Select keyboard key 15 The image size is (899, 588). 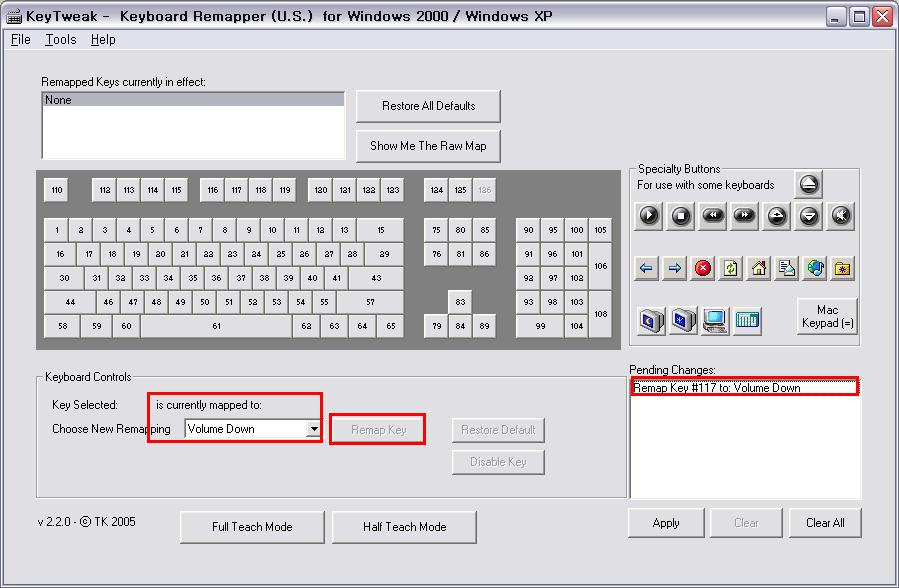click(x=381, y=230)
